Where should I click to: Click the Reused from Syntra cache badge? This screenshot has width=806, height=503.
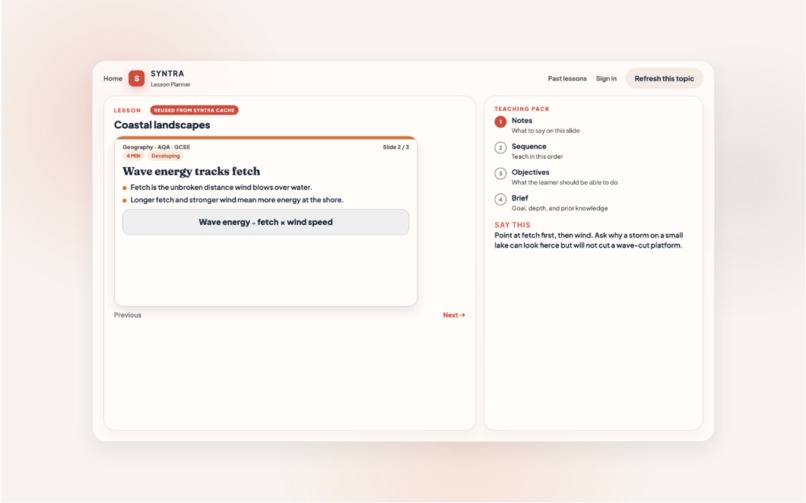[194, 110]
